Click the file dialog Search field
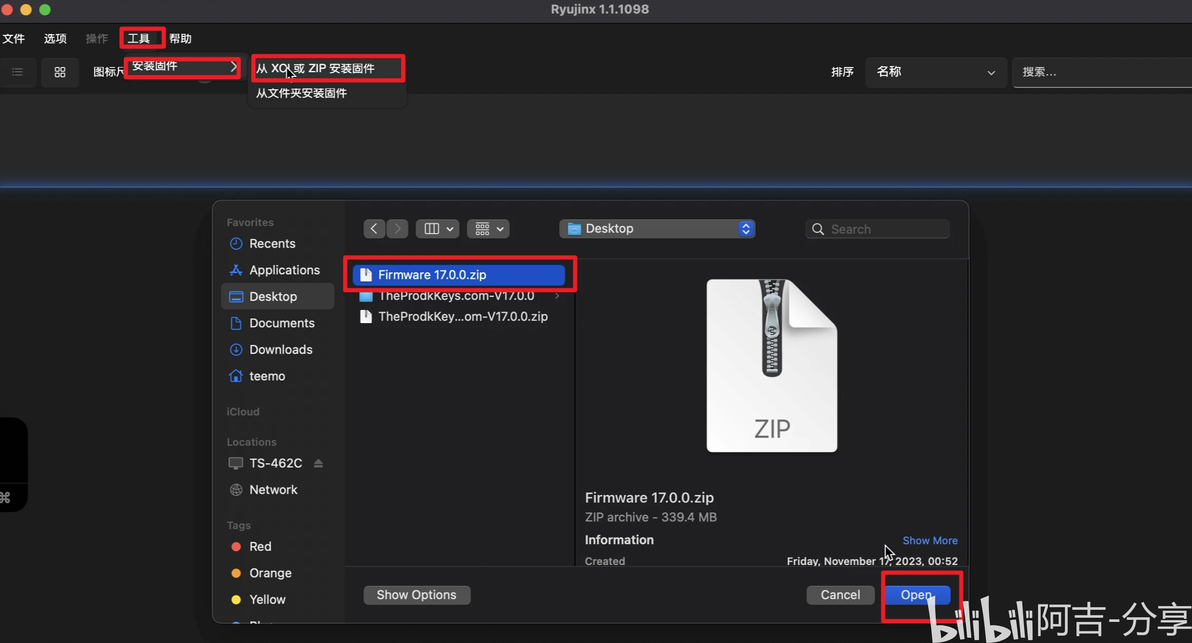Viewport: 1192px width, 643px height. (x=878, y=229)
